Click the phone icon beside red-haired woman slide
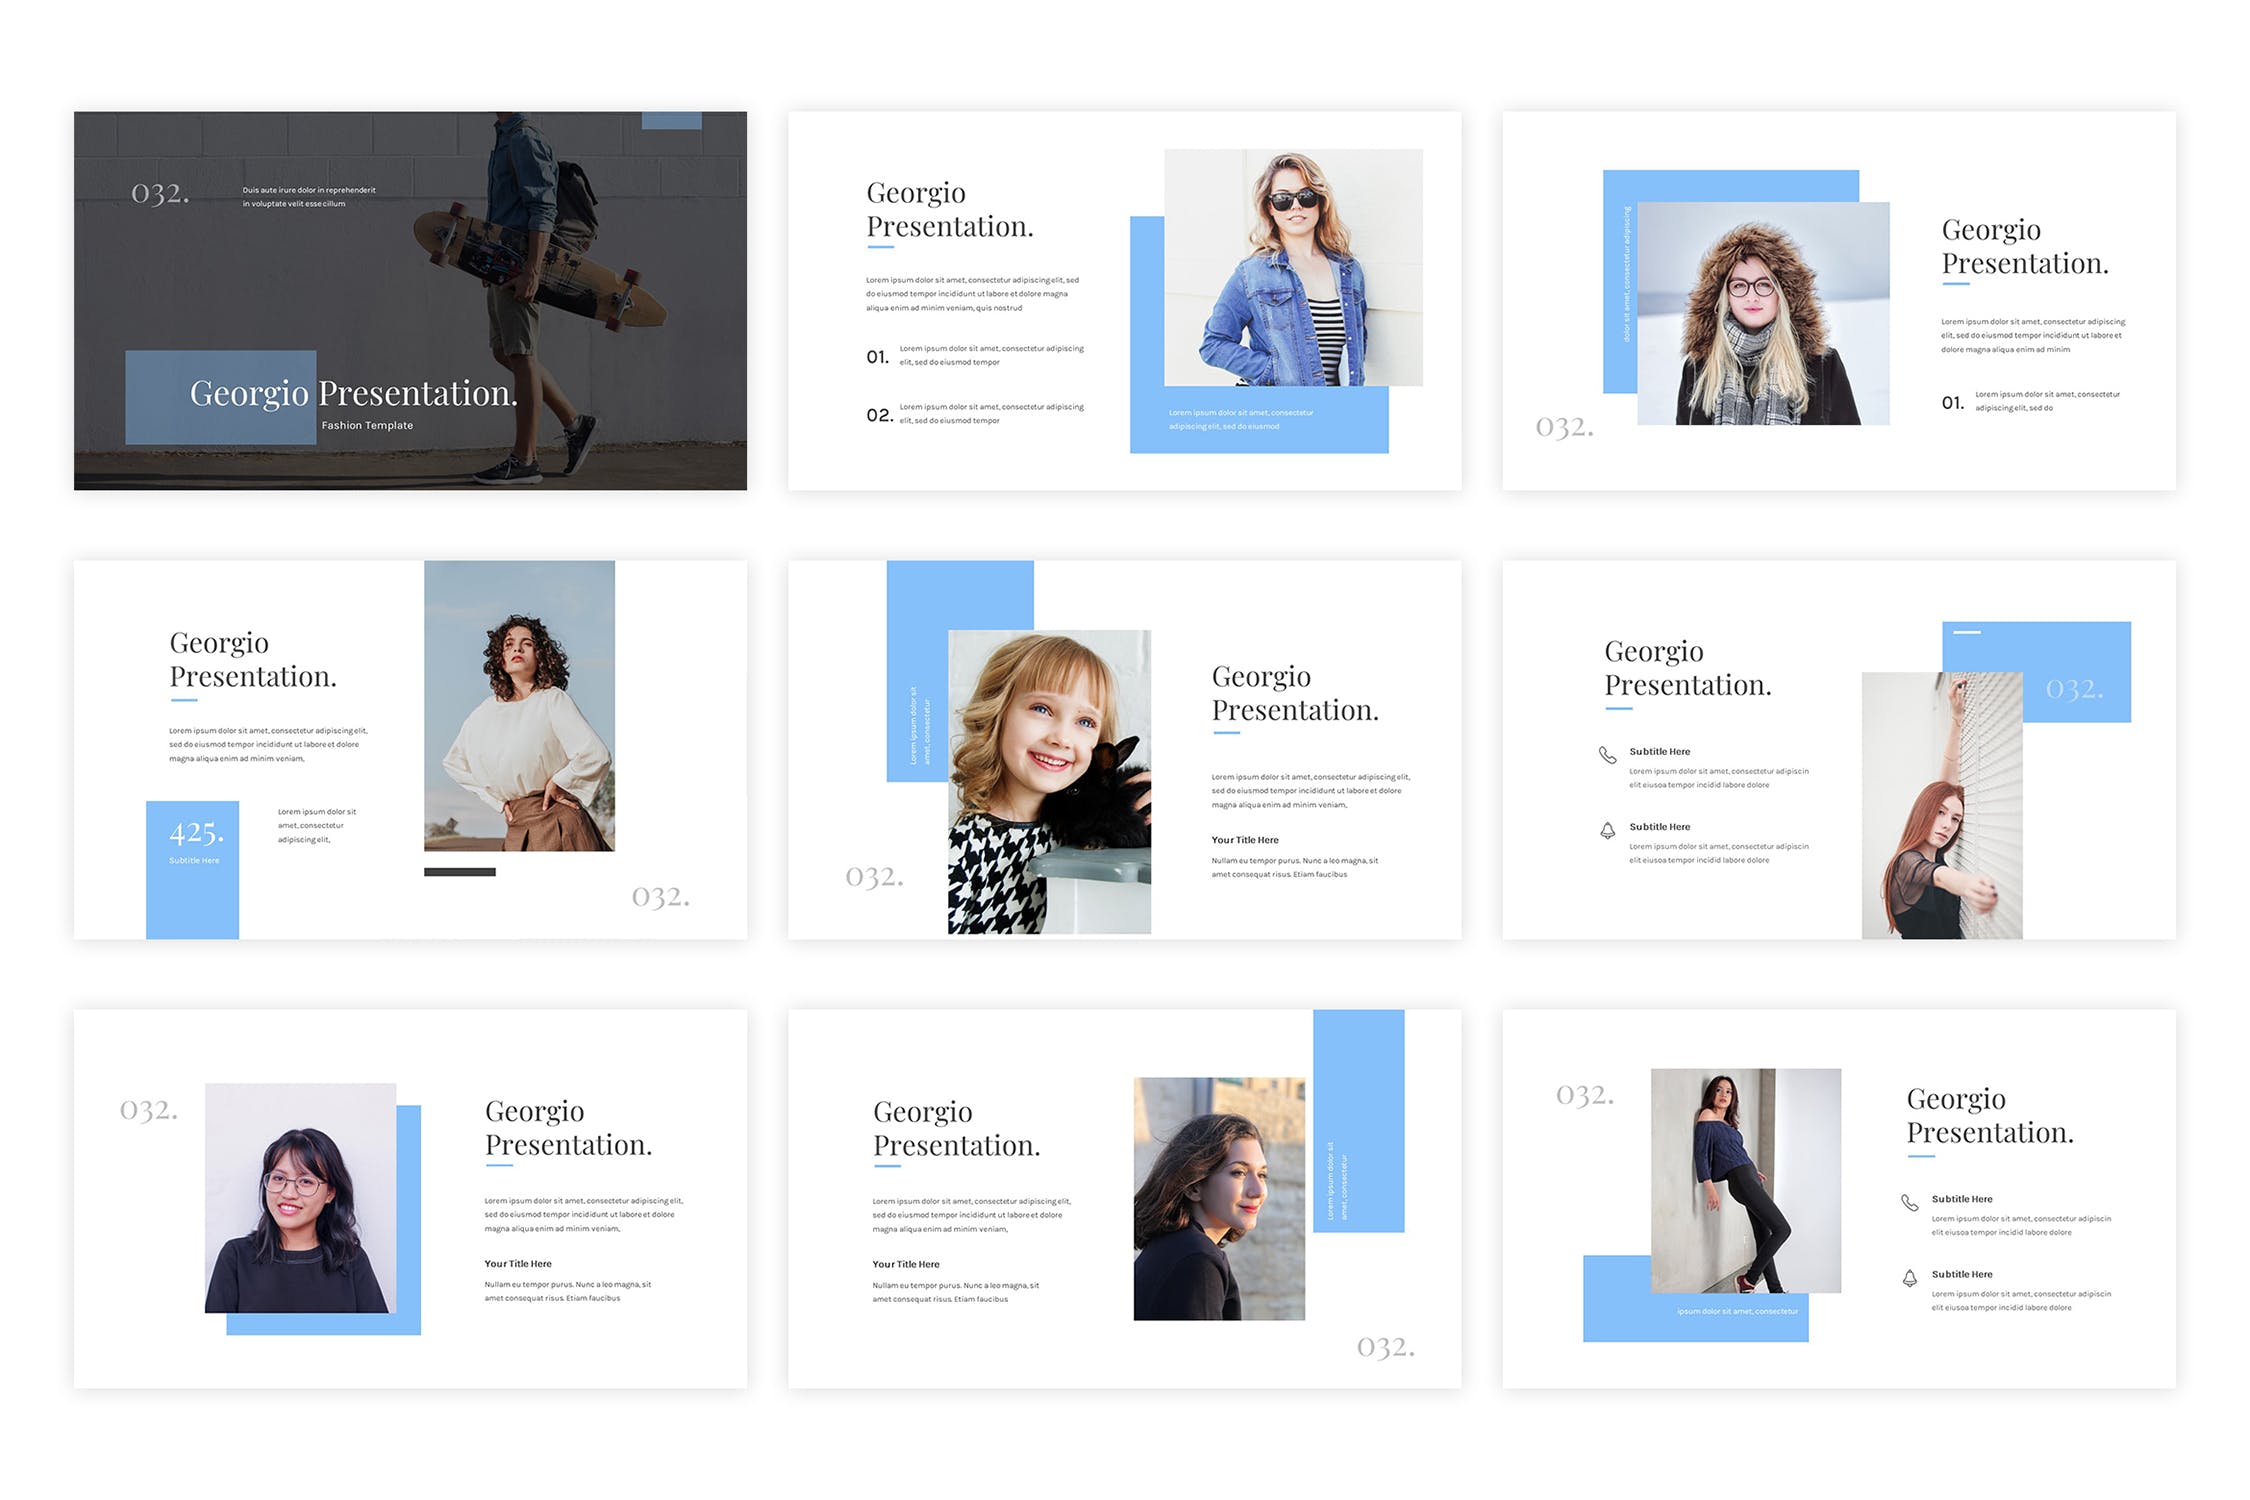Viewport: 2250px width, 1500px height. (x=1607, y=755)
